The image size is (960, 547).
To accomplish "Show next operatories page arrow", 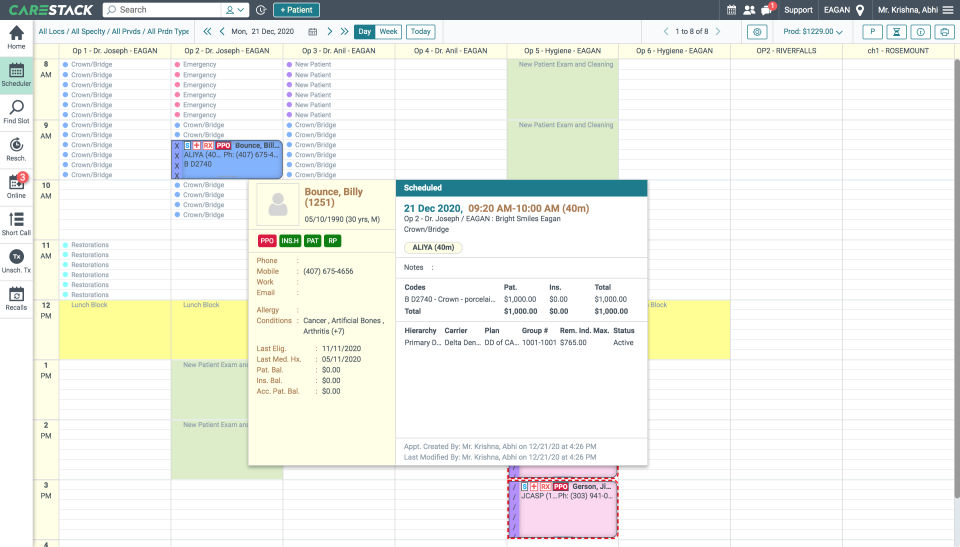I will click(x=718, y=31).
